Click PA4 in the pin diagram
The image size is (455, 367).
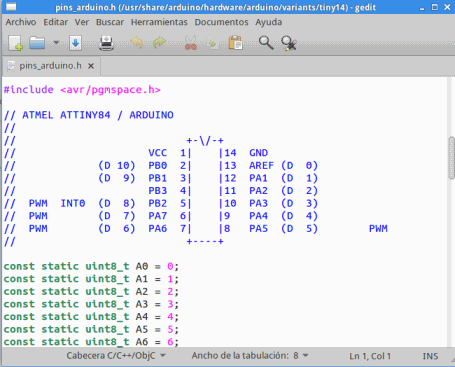(x=258, y=216)
